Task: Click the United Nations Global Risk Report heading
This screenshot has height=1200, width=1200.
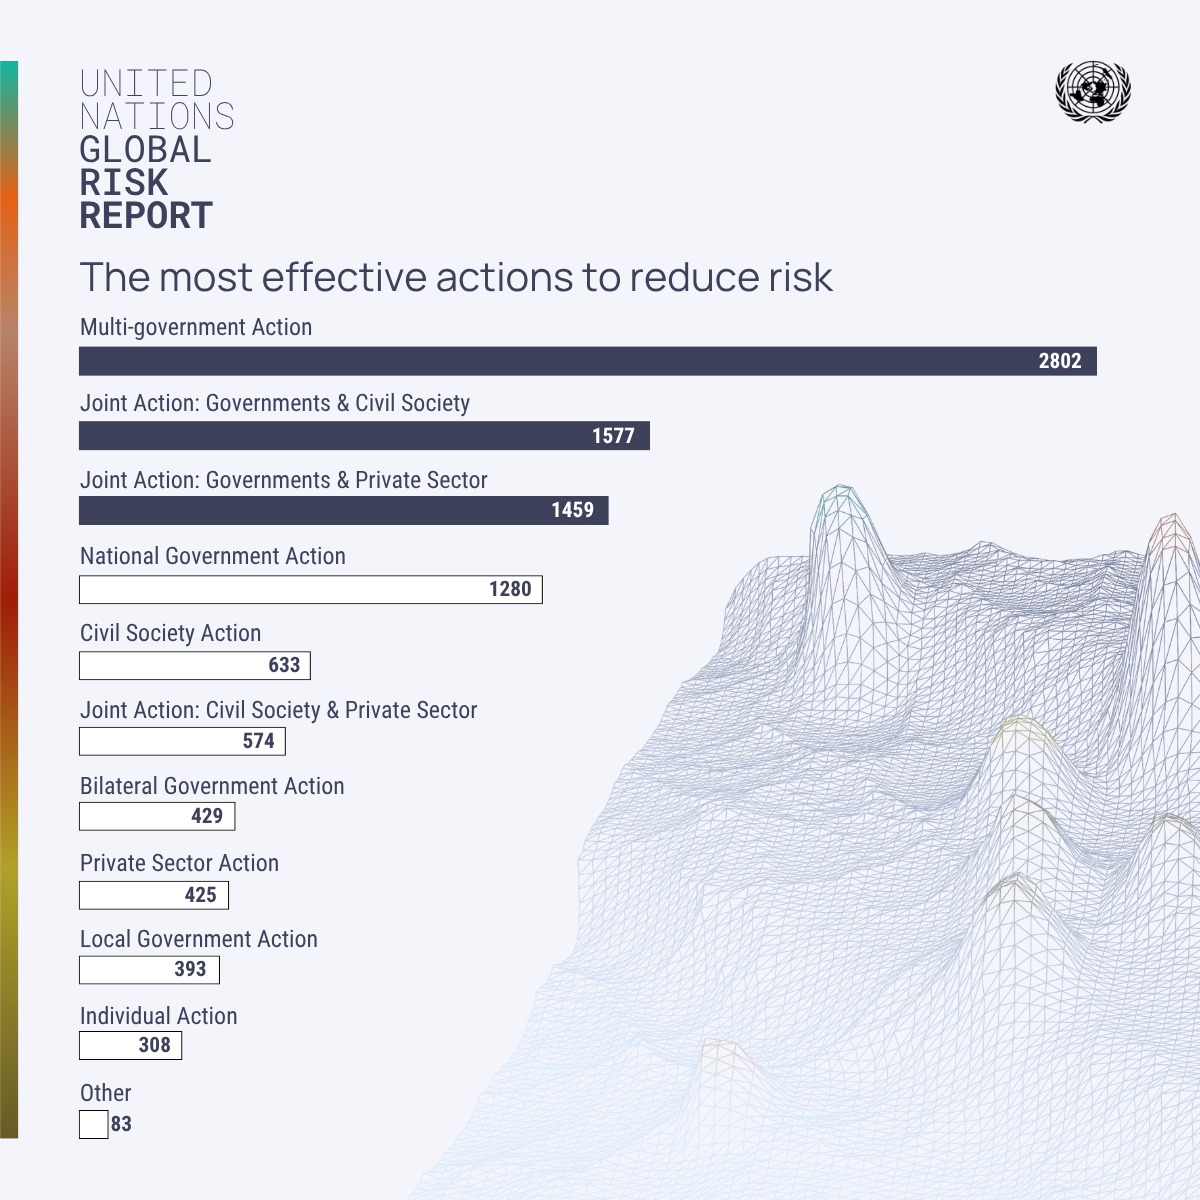Action: pyautogui.click(x=157, y=150)
